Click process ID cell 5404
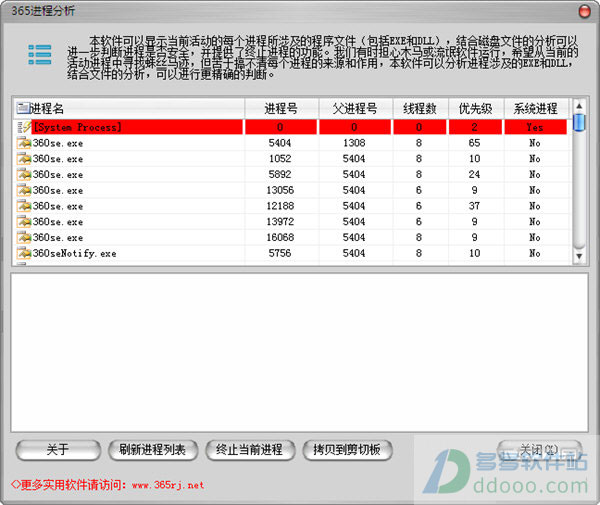 click(x=280, y=143)
